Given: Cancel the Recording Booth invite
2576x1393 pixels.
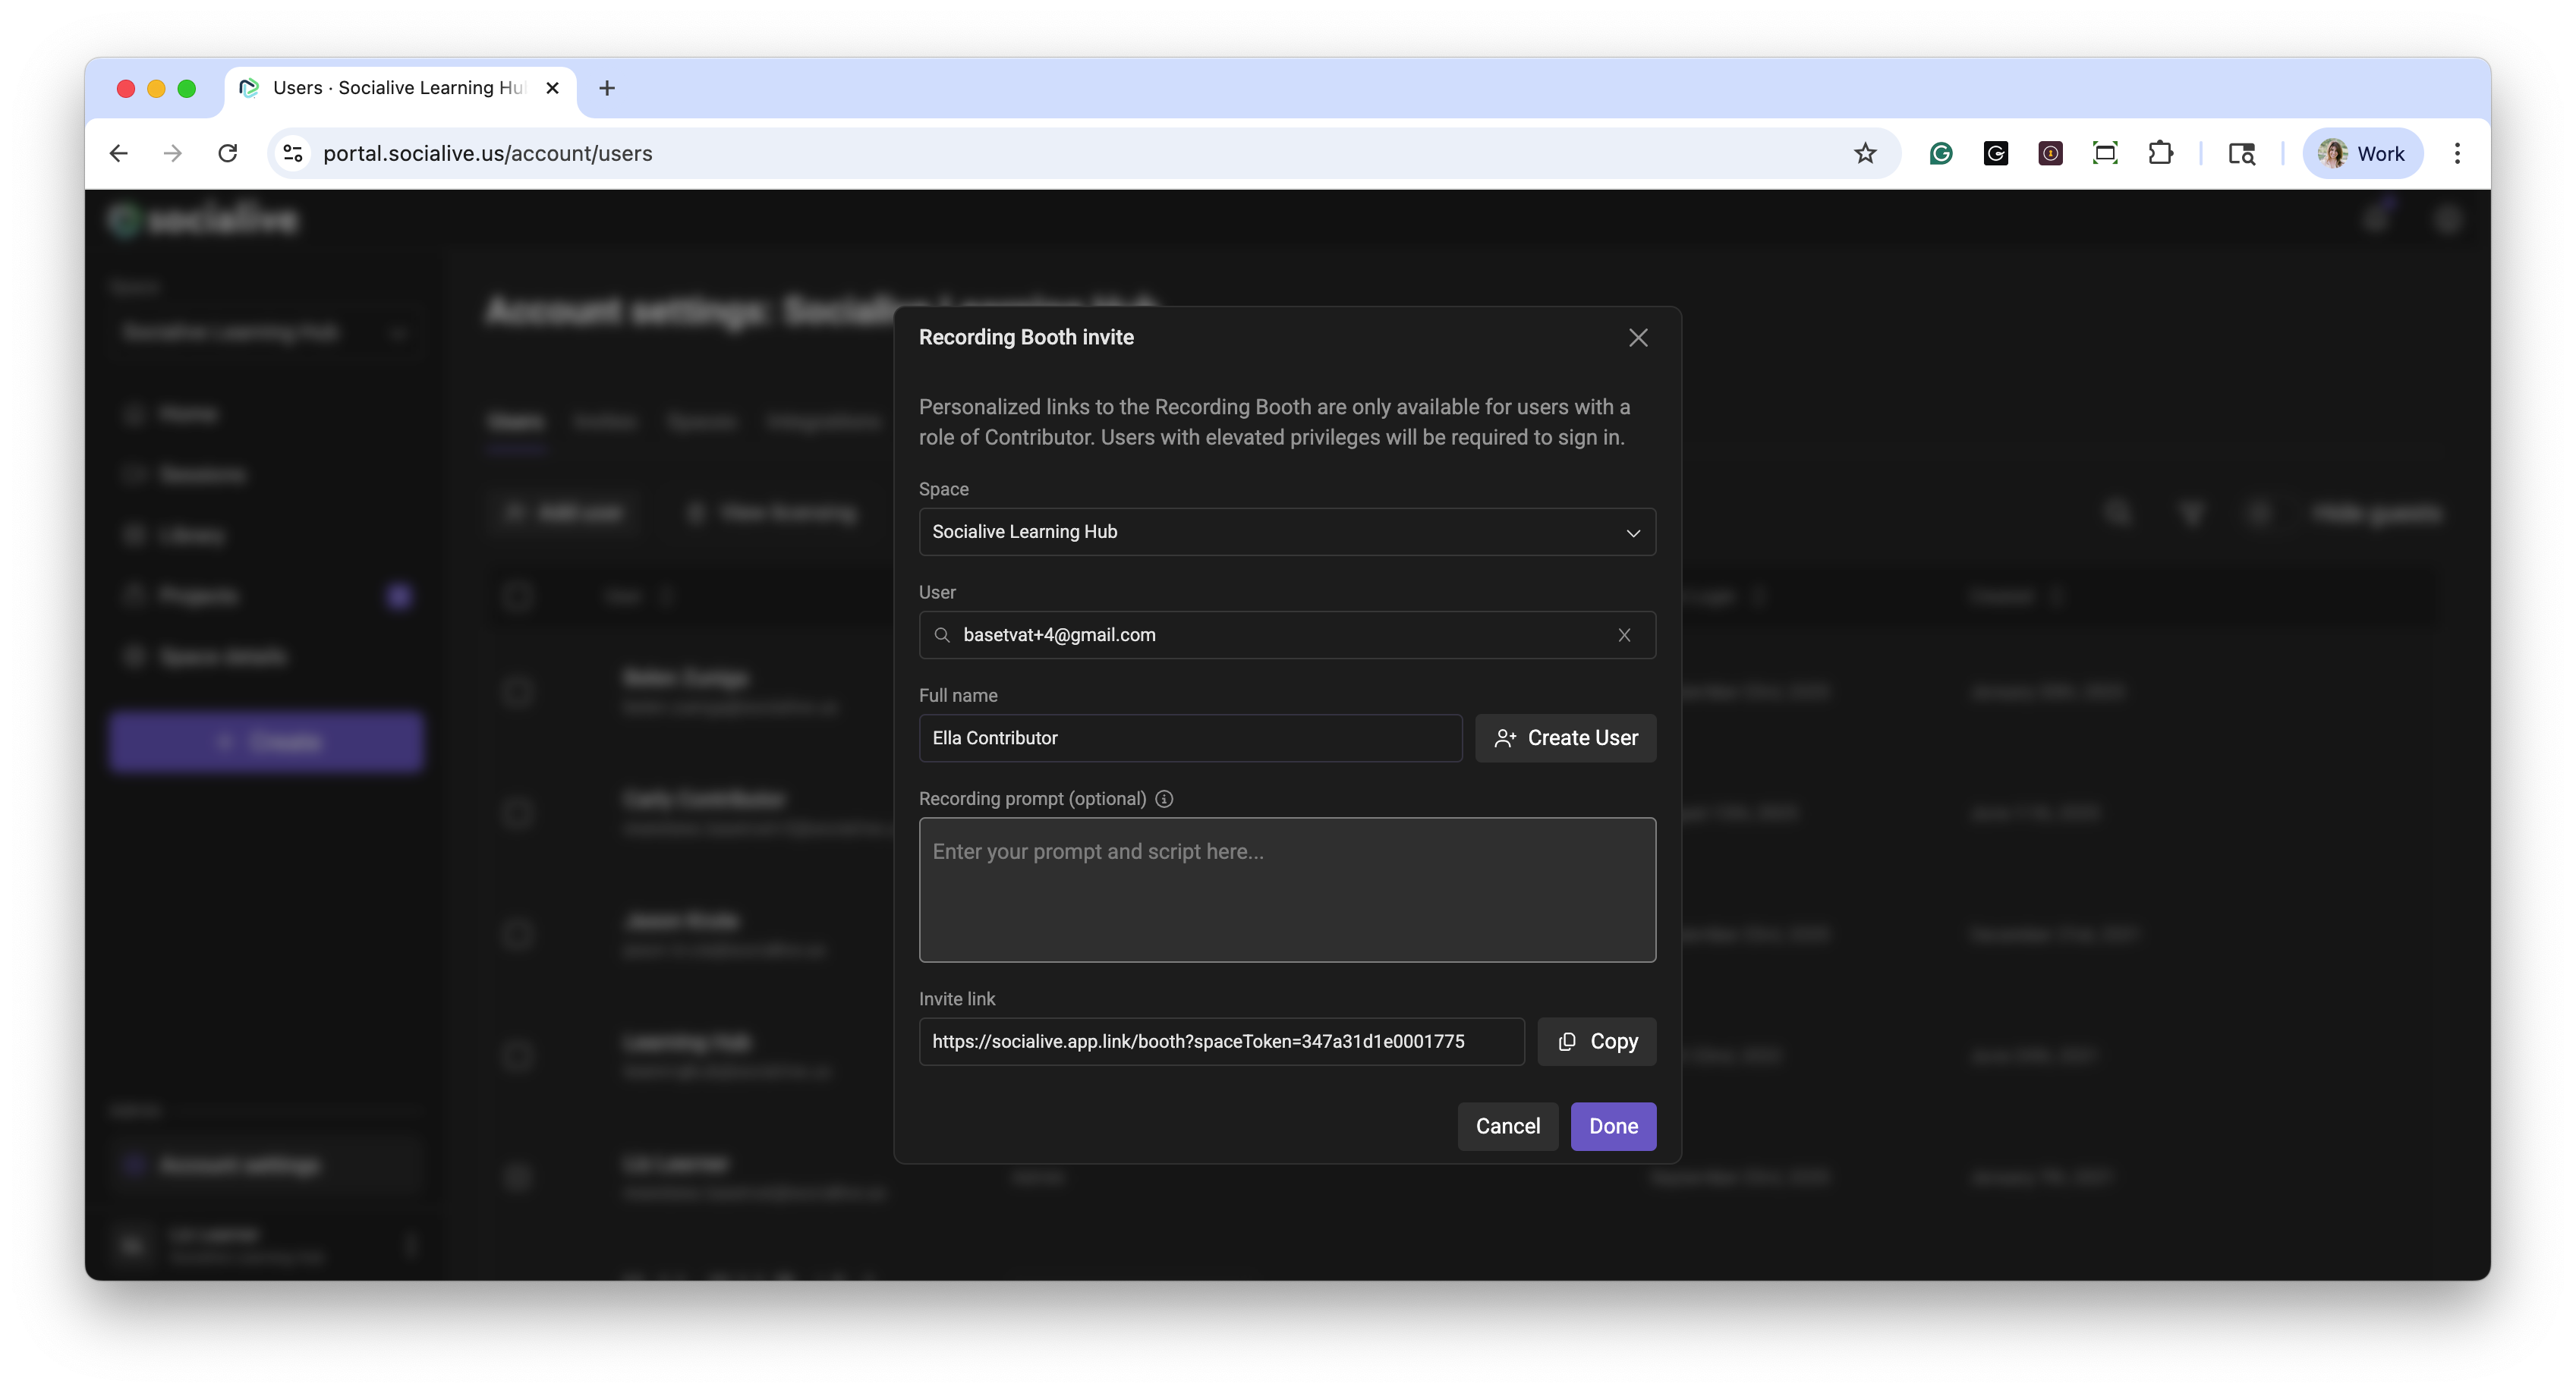Looking at the screenshot, I should point(1507,1126).
